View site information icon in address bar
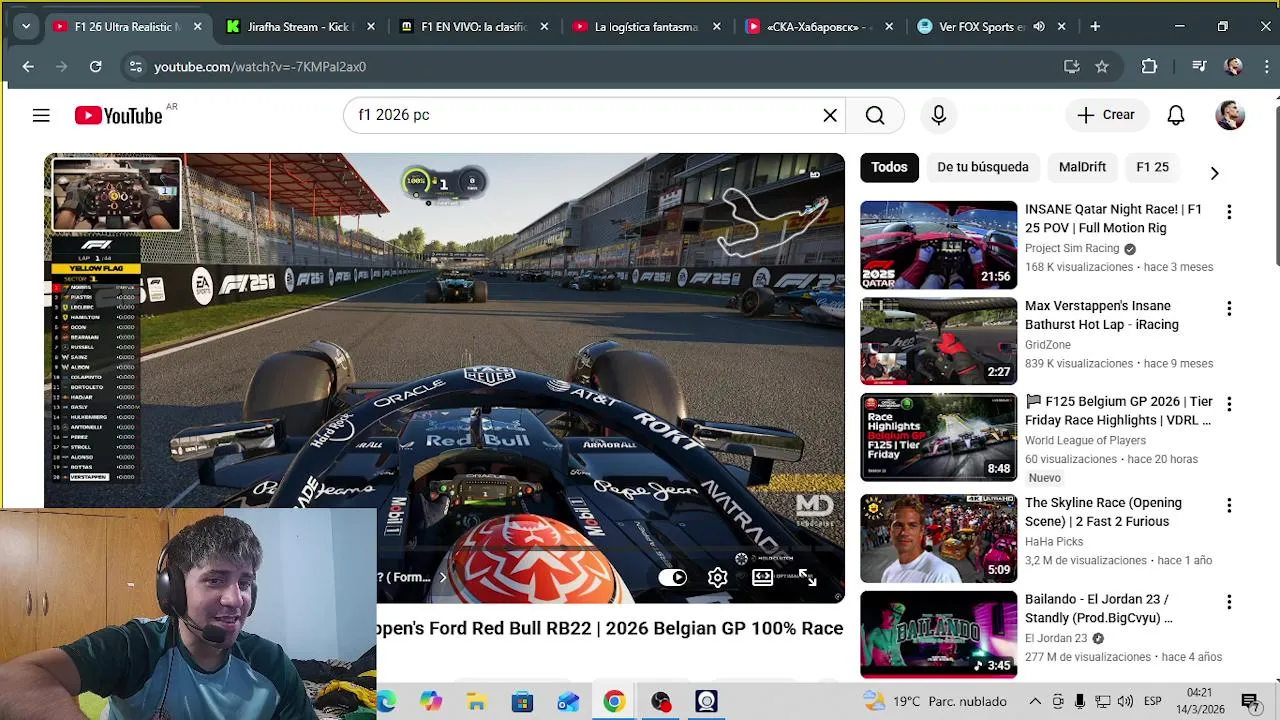This screenshot has width=1280, height=720. pos(135,67)
